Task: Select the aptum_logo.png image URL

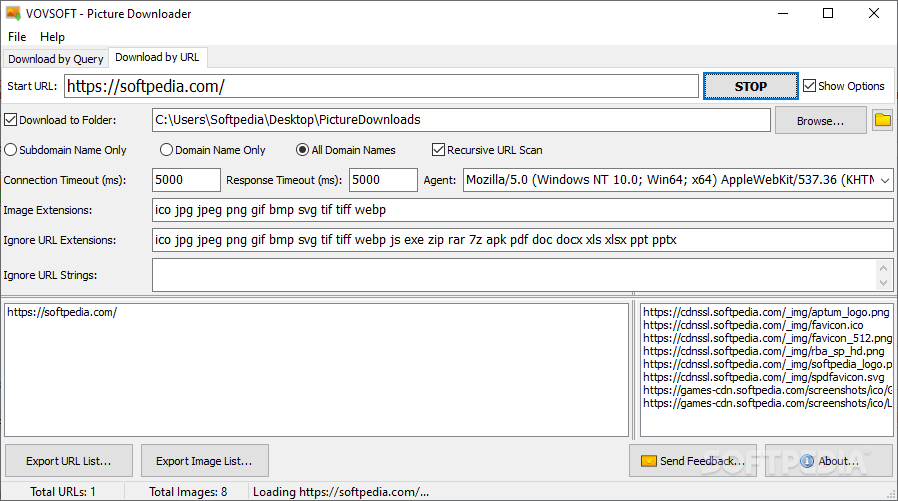Action: click(766, 312)
